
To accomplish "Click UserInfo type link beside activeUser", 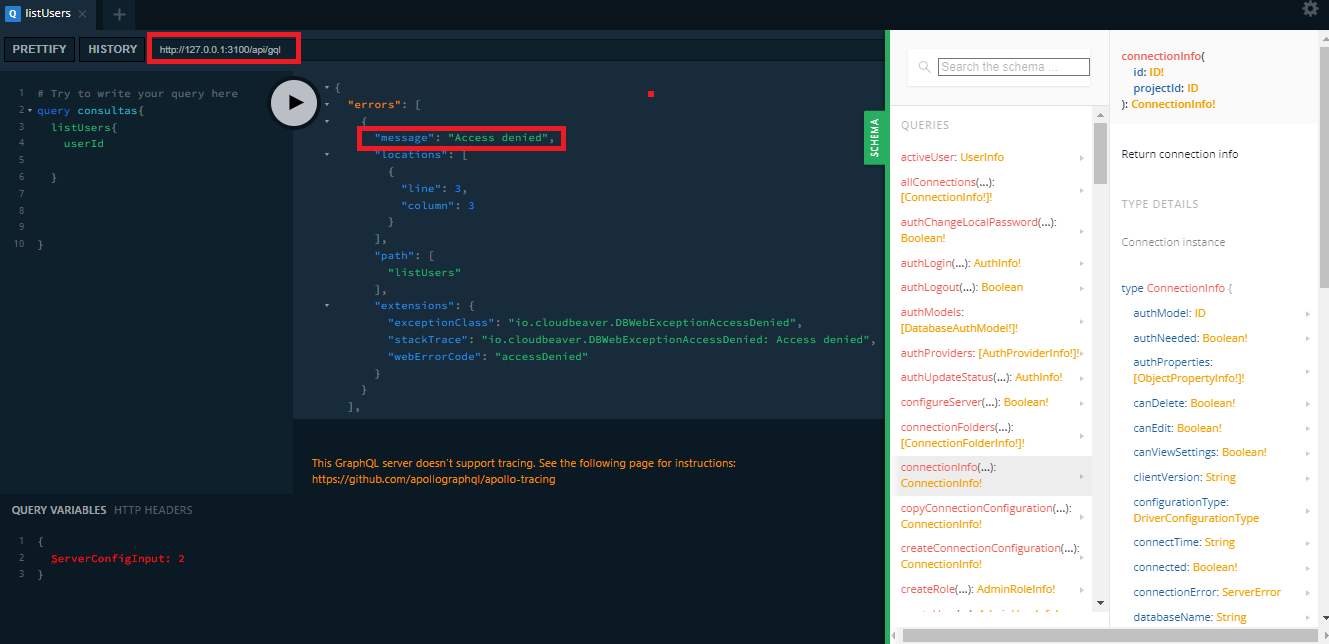I will [982, 158].
